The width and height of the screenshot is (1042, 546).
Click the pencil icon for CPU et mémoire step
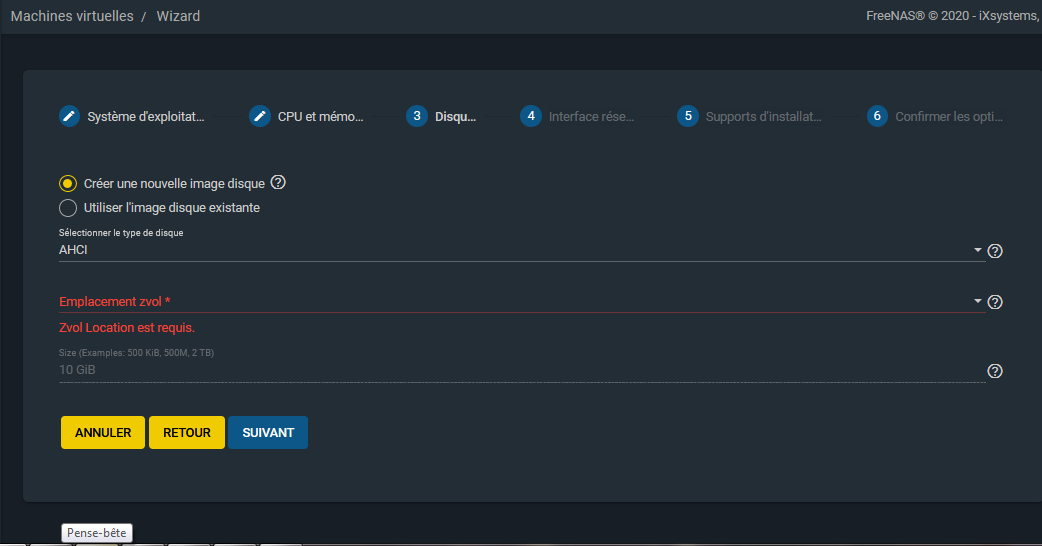[x=260, y=116]
